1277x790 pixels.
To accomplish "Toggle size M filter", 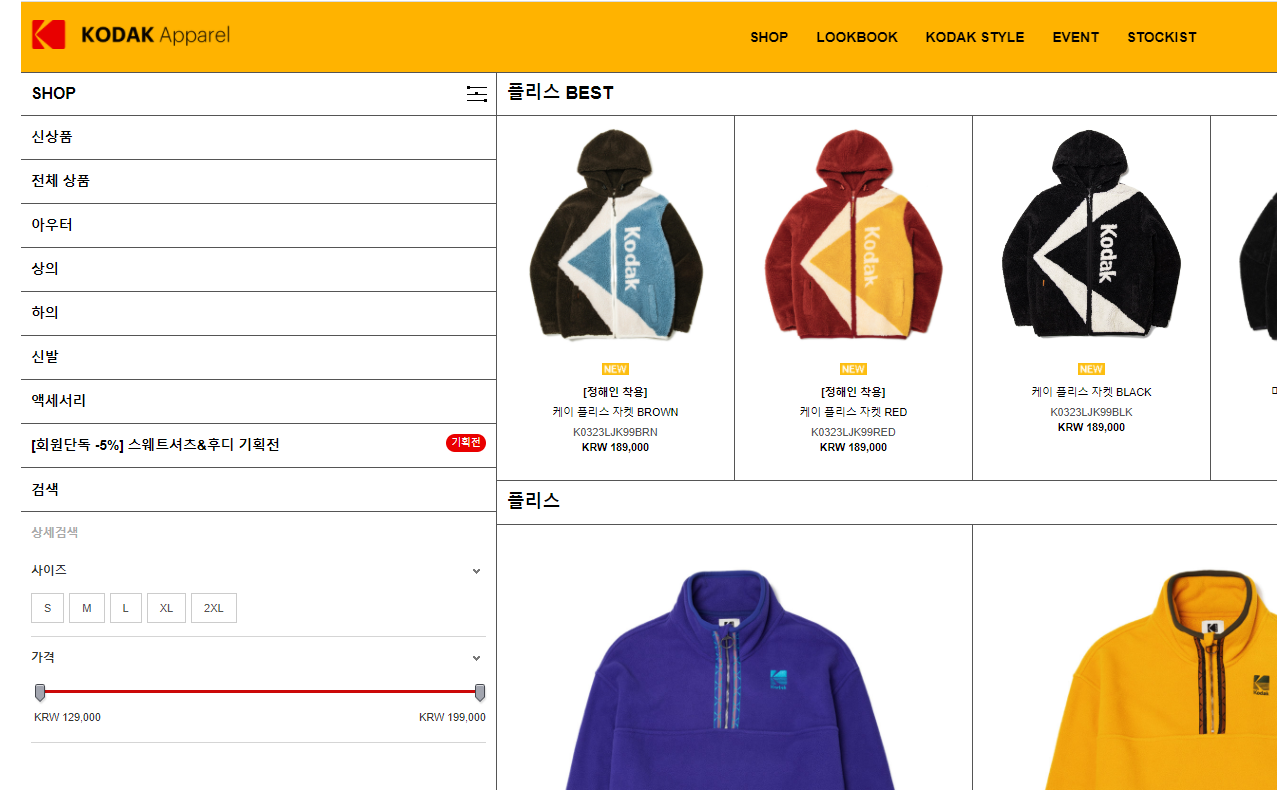I will 87,608.
